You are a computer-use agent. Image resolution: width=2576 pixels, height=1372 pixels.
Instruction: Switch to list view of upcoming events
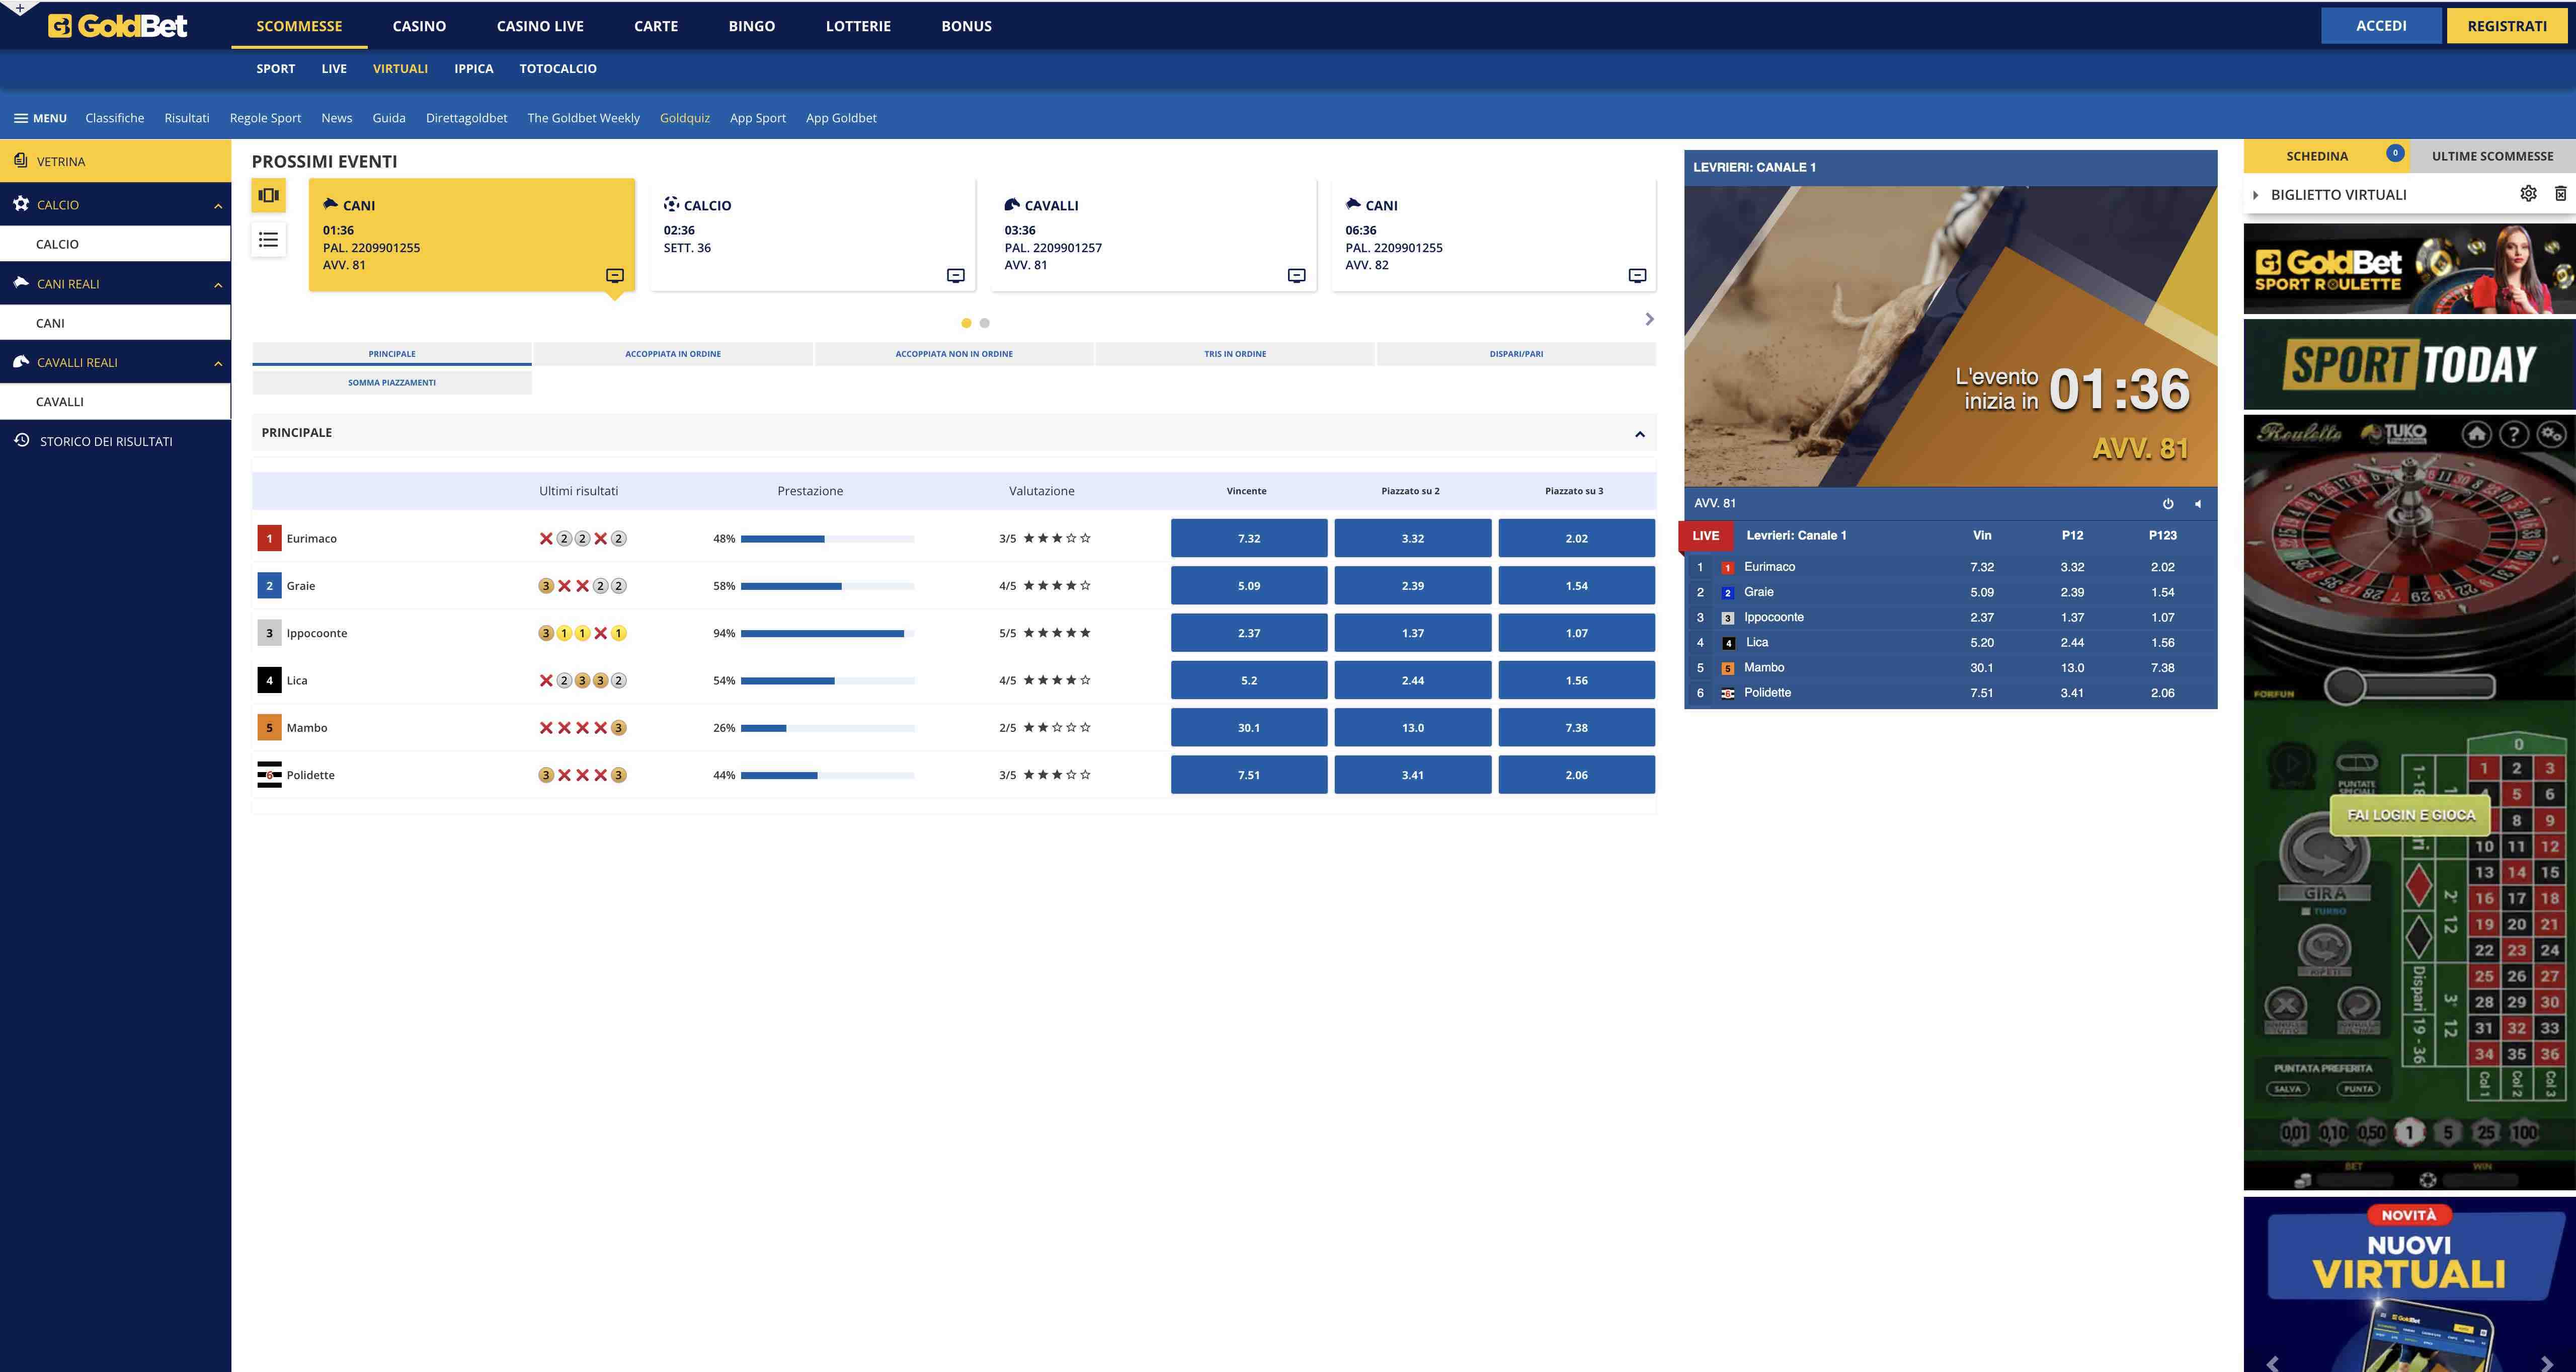[268, 239]
